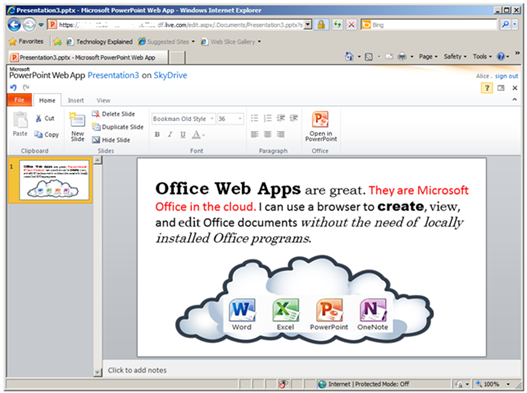Open the recent pages dropdown arrow

point(41,25)
